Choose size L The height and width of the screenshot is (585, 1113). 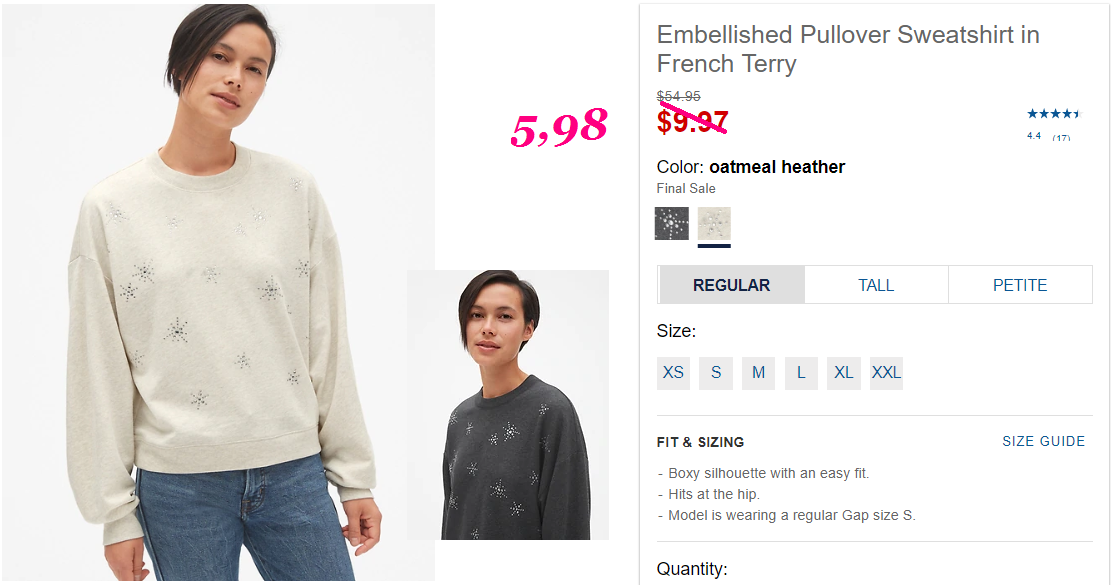(801, 373)
